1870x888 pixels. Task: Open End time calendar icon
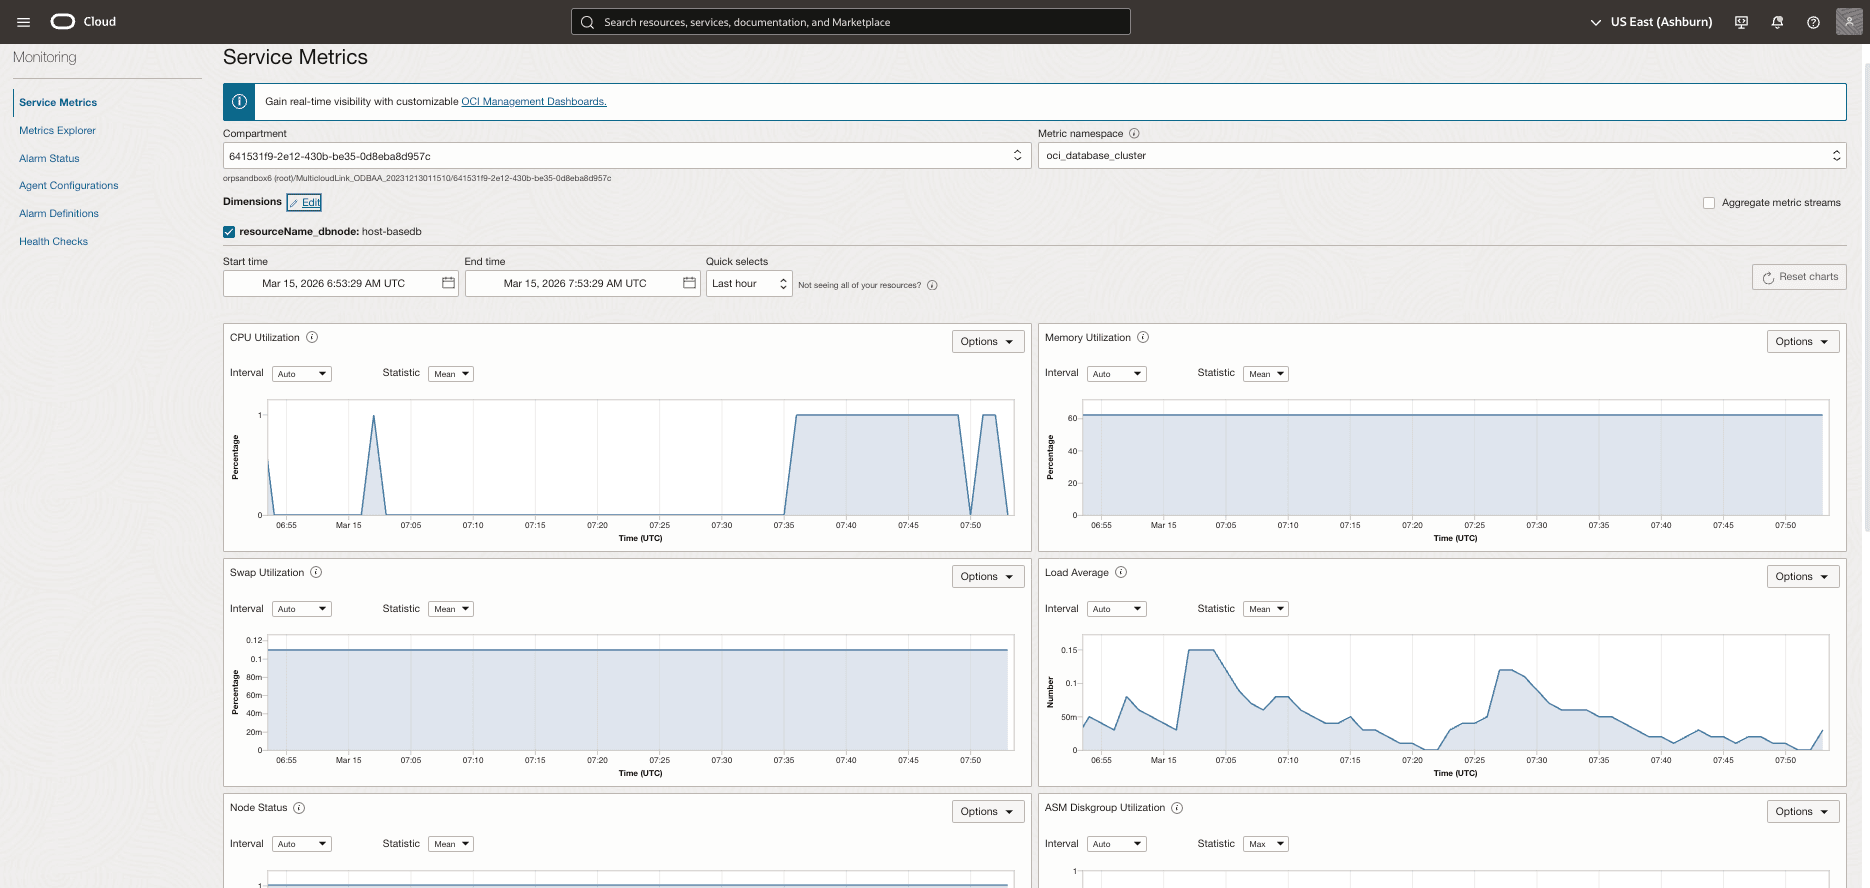pyautogui.click(x=689, y=283)
